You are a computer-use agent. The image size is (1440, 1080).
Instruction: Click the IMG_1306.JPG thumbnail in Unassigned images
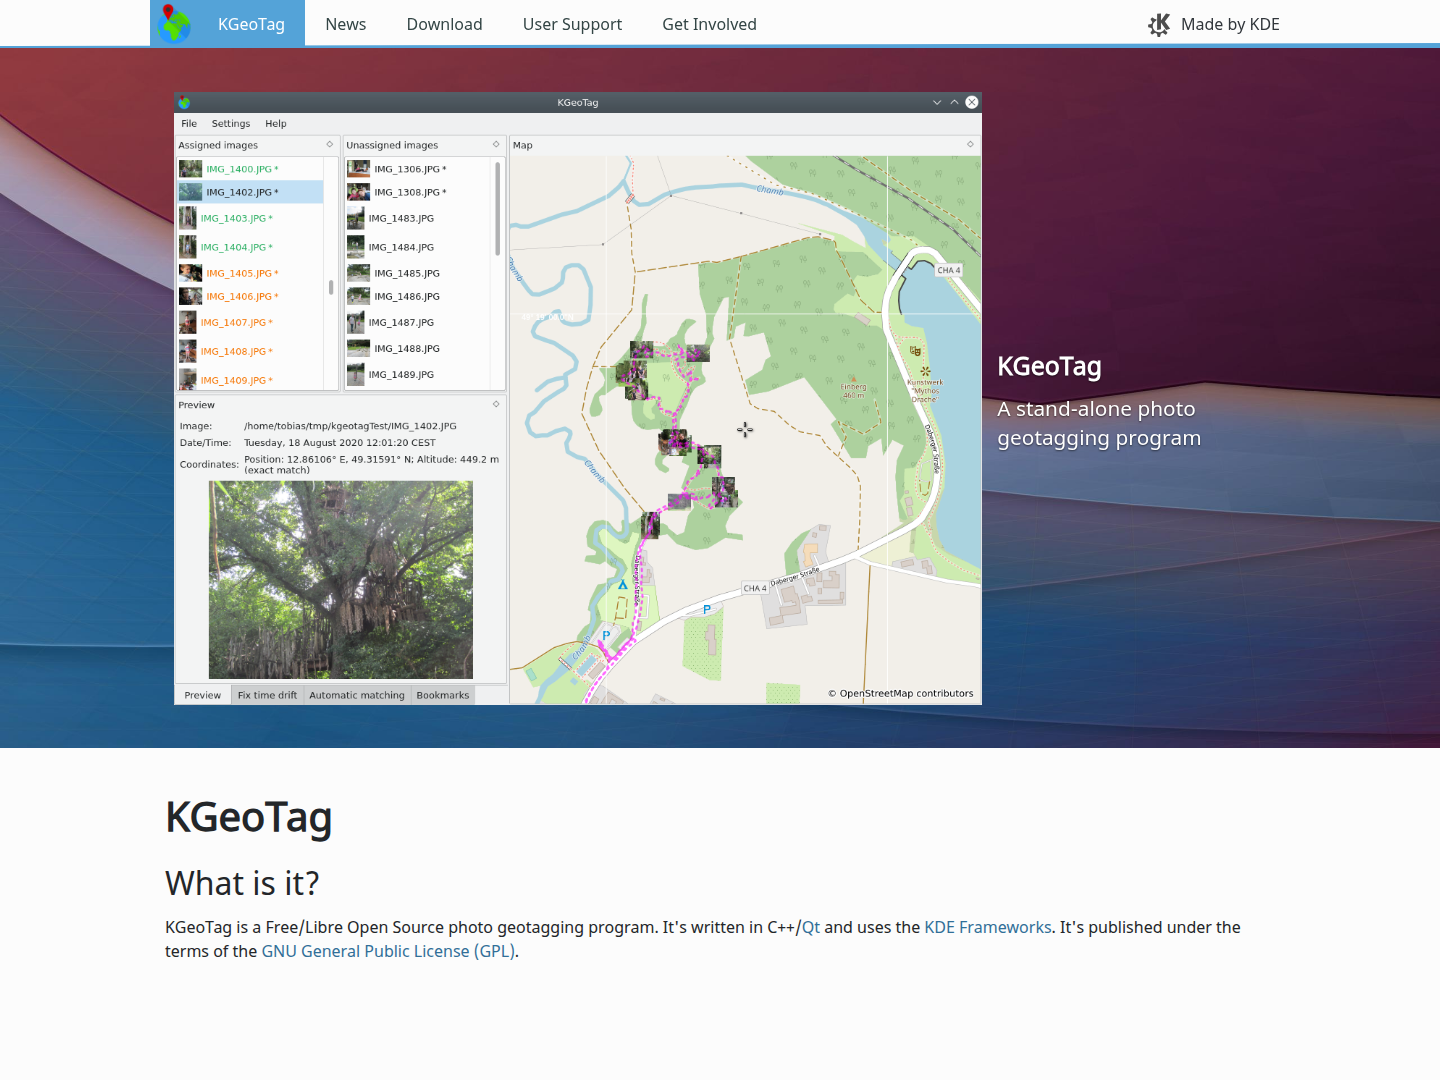[358, 169]
